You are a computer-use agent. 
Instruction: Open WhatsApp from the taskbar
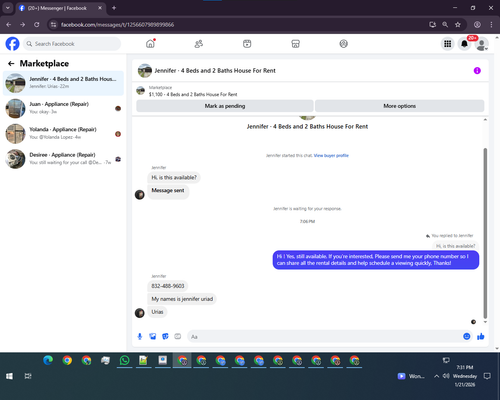(125, 361)
